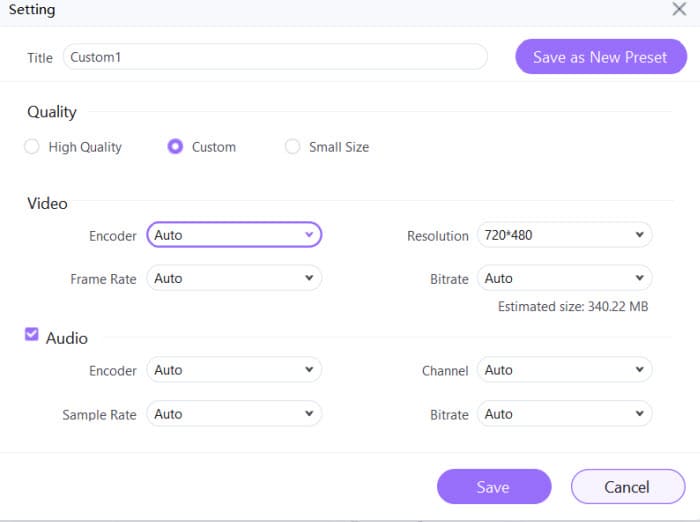Select the Custom quality radio button

[x=175, y=146]
